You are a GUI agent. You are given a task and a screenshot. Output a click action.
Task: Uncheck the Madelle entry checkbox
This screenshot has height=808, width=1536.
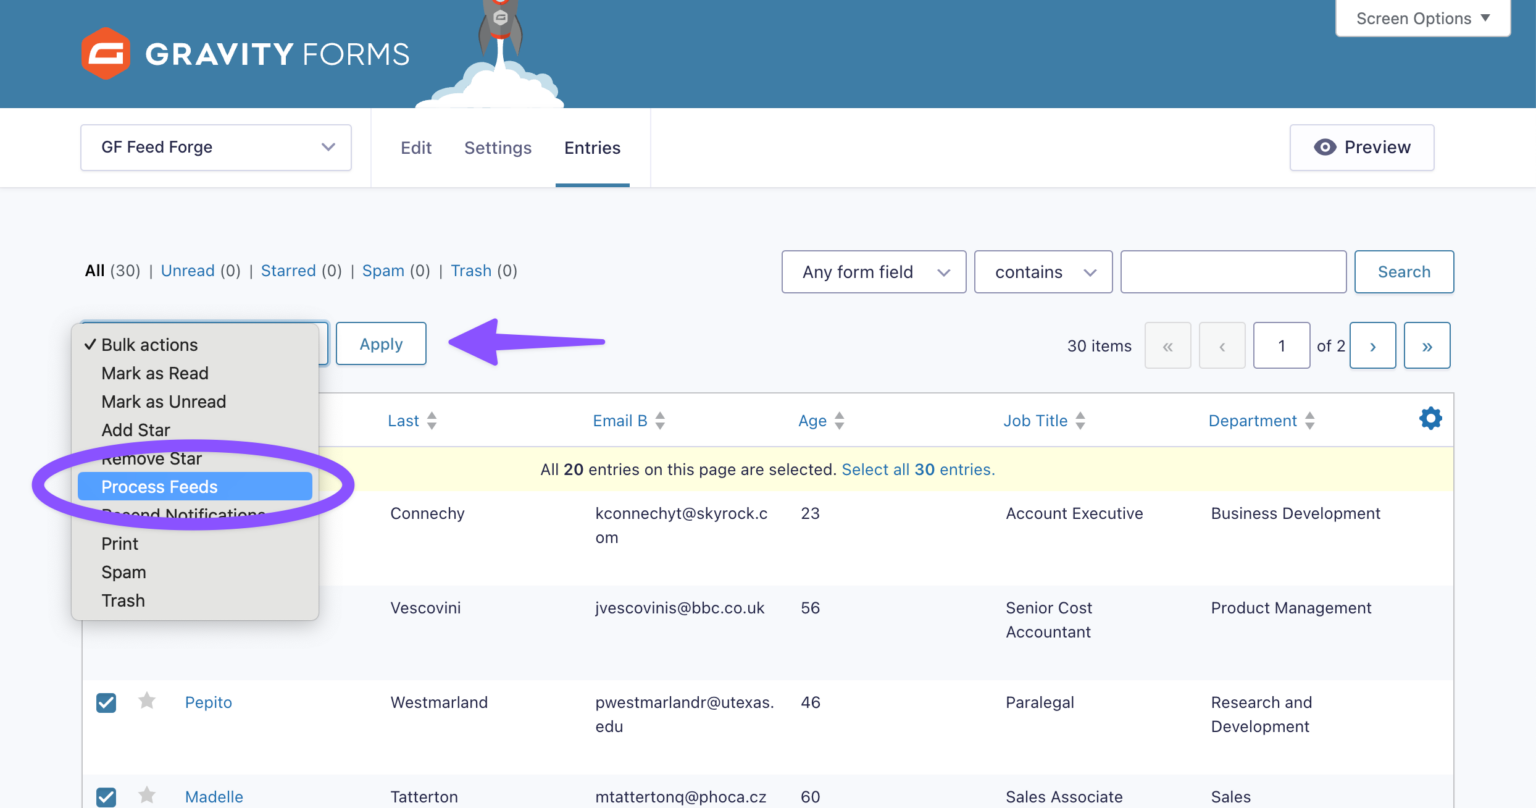106,797
